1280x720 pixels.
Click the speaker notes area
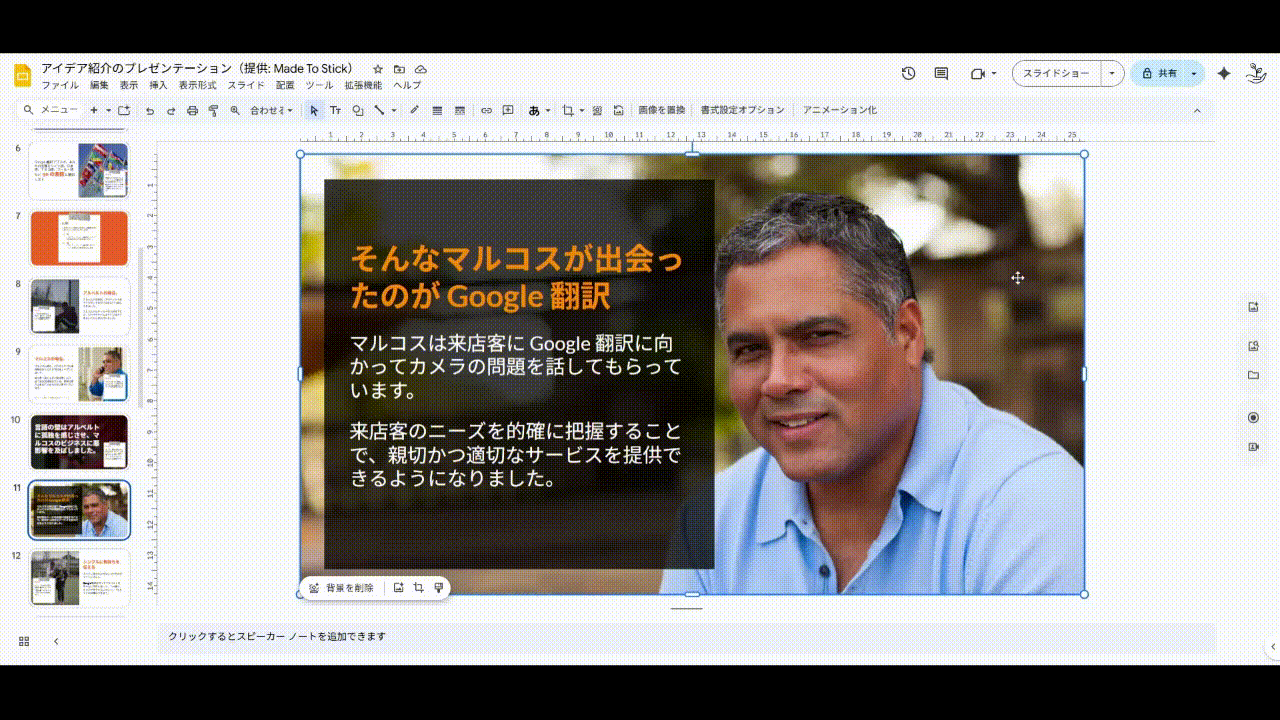(686, 637)
